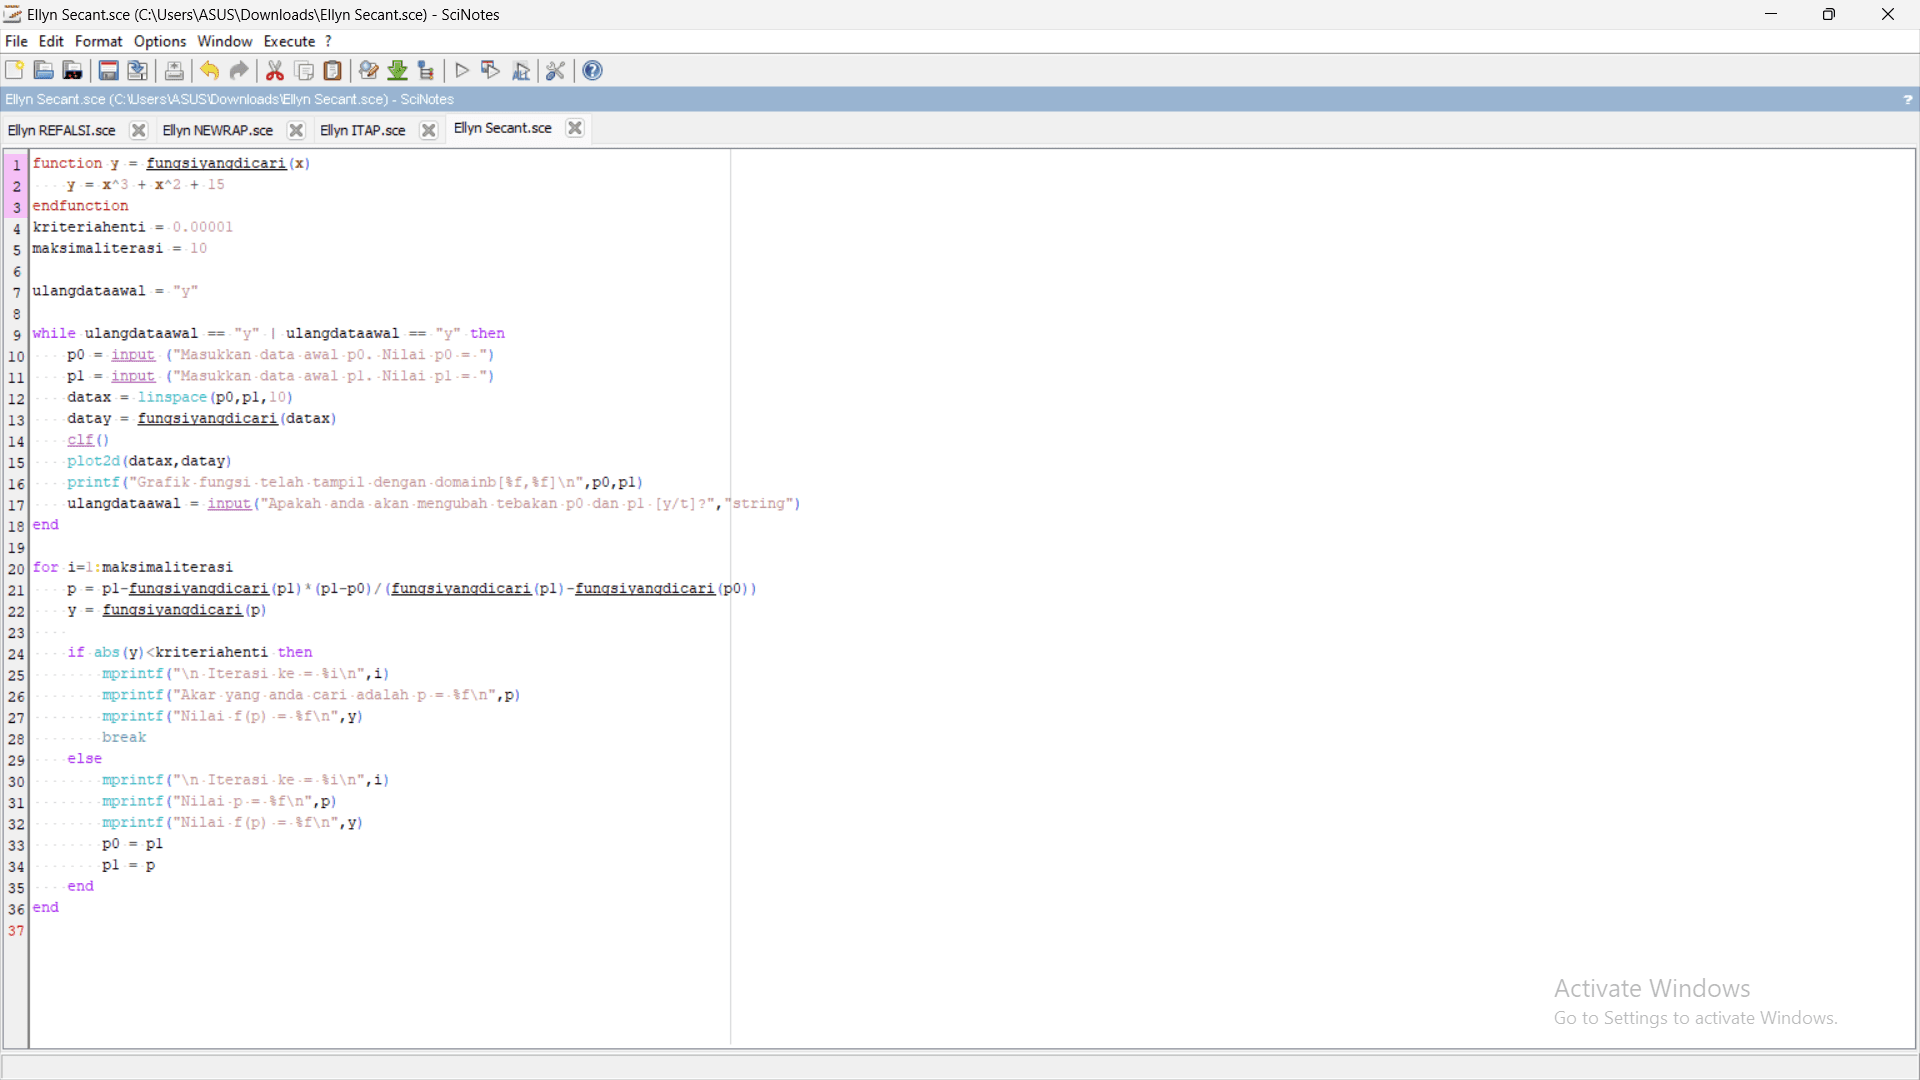Open SciNotes help with the blue question icon

pyautogui.click(x=593, y=70)
